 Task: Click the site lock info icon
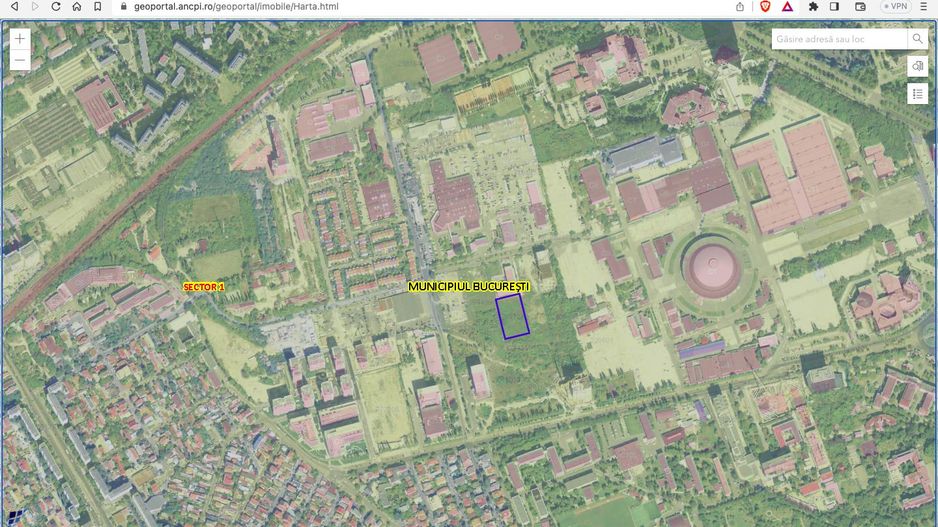click(123, 6)
